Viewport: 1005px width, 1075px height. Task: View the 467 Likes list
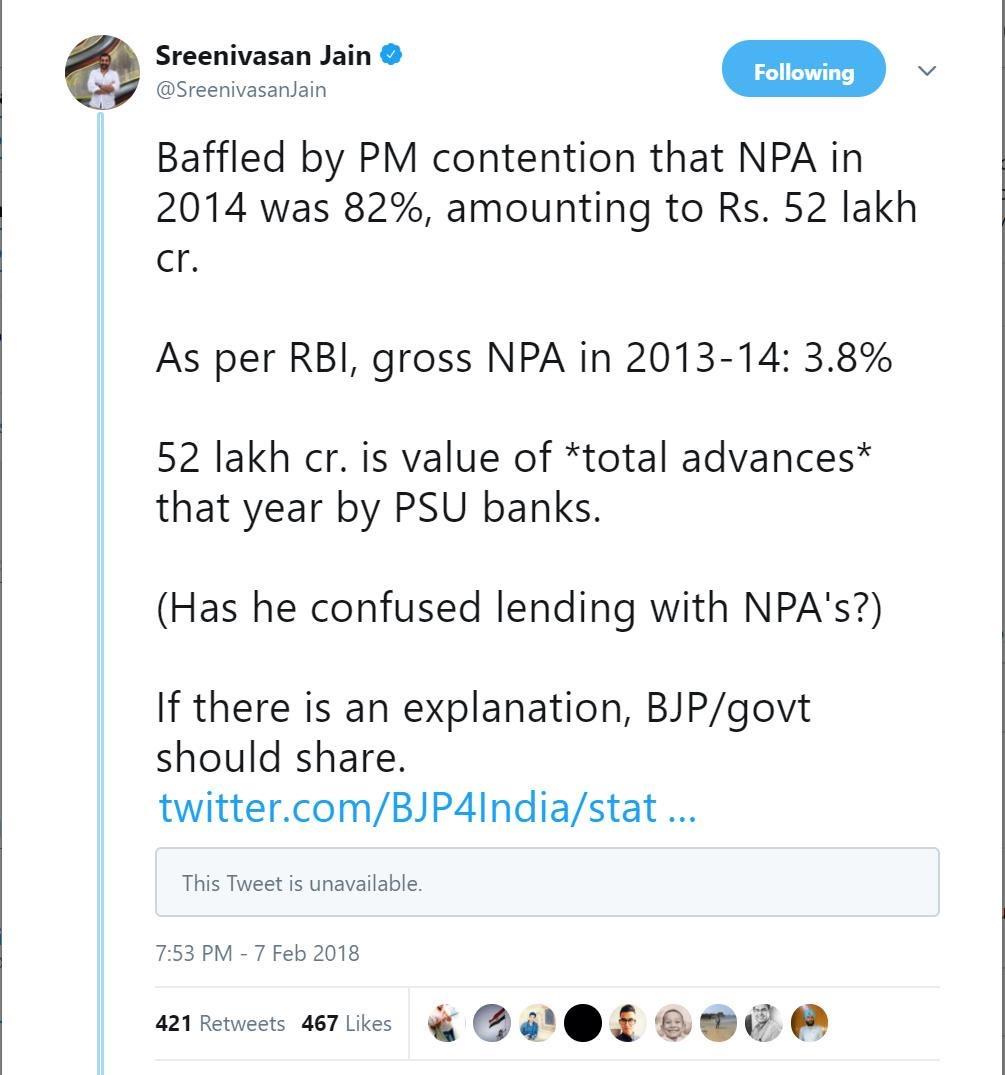[346, 1023]
